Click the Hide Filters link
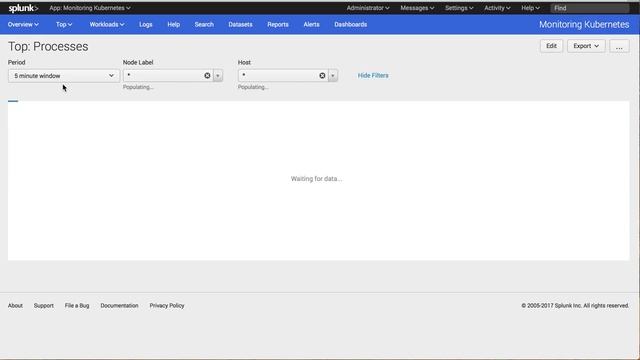The width and height of the screenshot is (640, 360). (x=373, y=76)
